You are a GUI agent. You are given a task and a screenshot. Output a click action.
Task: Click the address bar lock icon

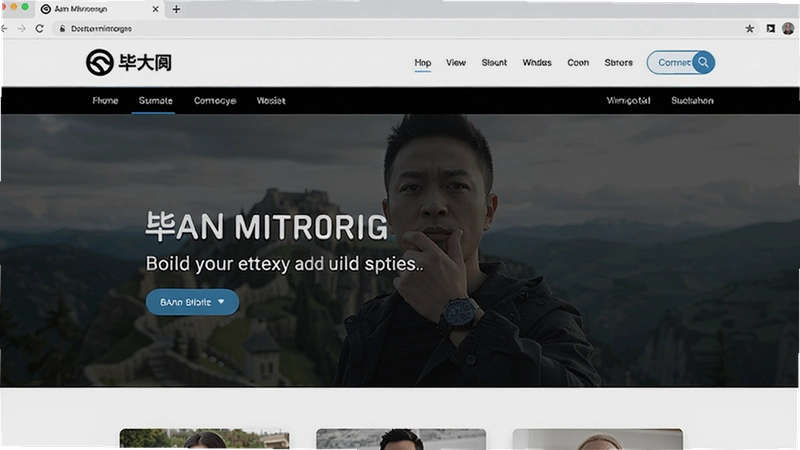click(x=62, y=29)
